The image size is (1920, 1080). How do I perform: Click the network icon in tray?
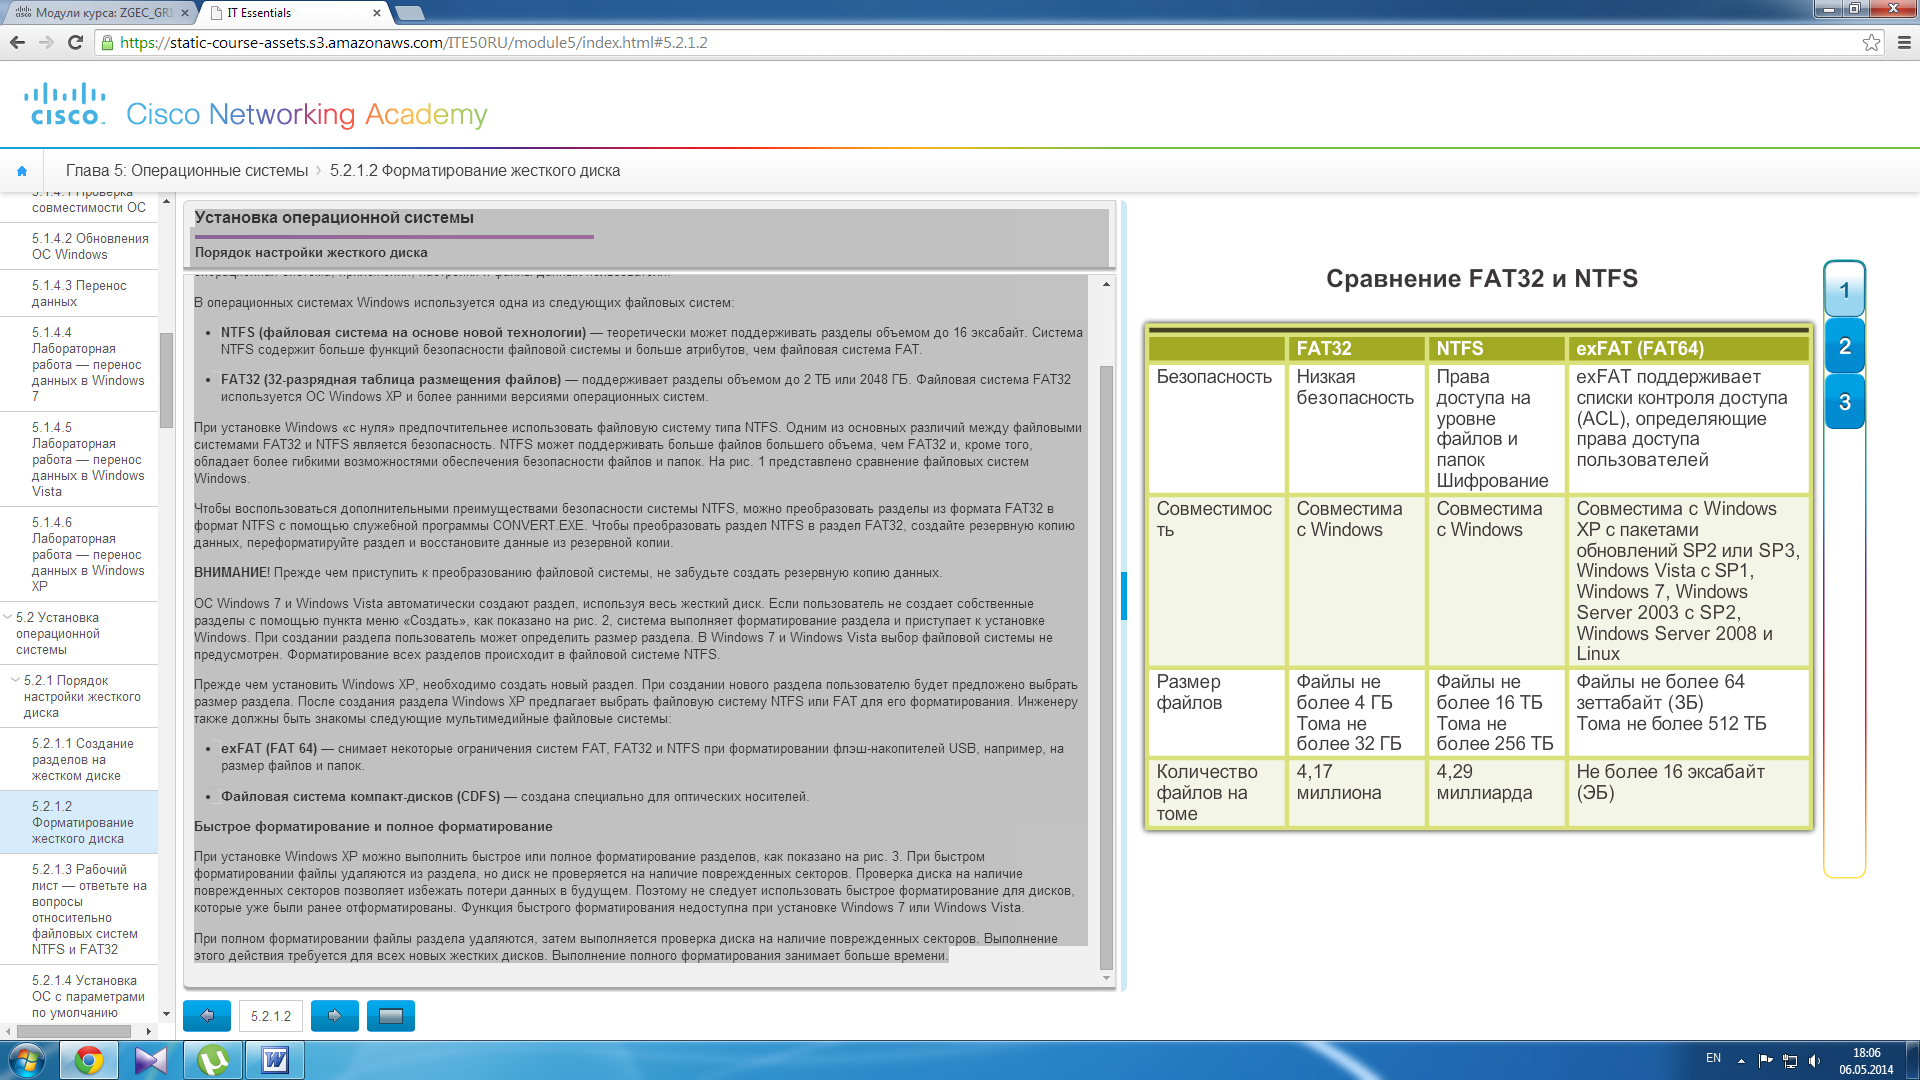[1790, 1060]
